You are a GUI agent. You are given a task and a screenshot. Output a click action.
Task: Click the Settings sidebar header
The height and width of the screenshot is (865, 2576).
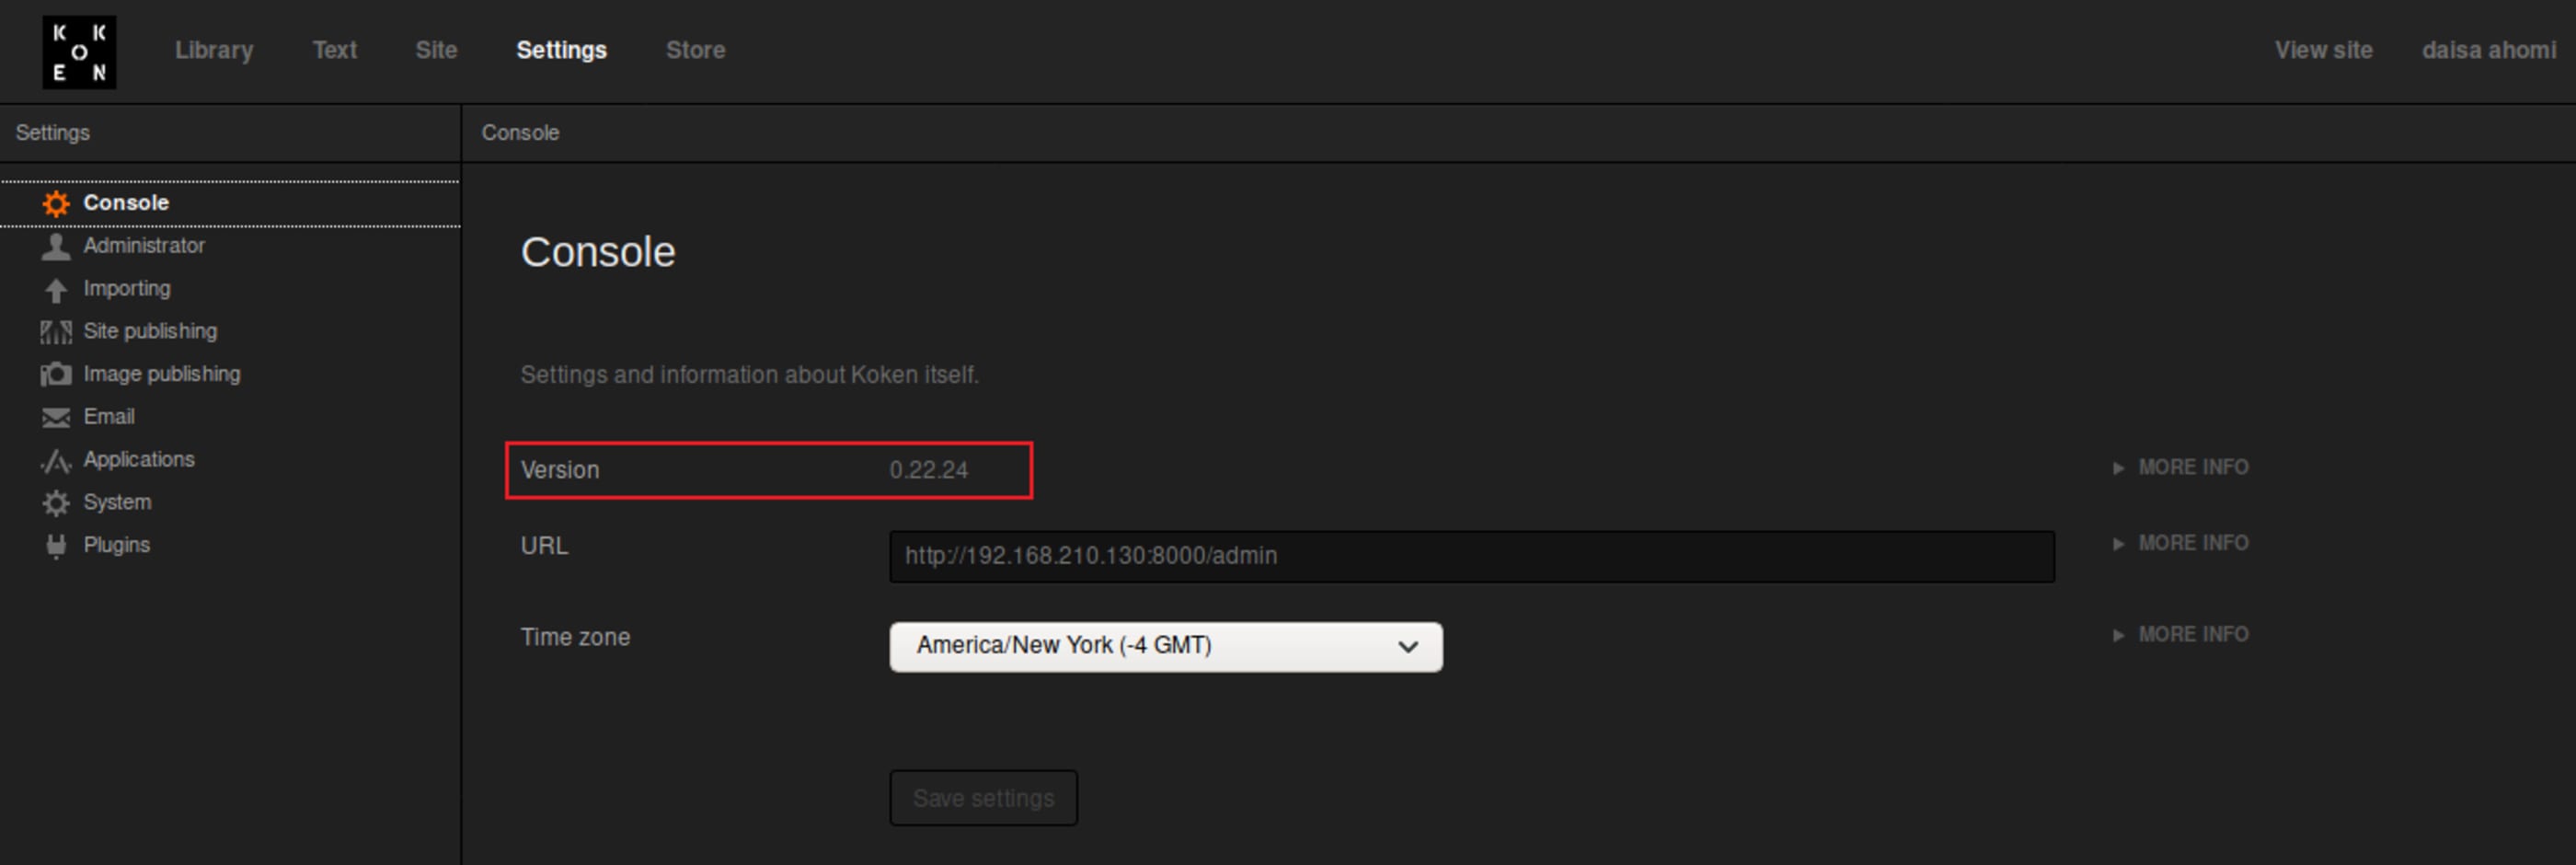[x=53, y=133]
